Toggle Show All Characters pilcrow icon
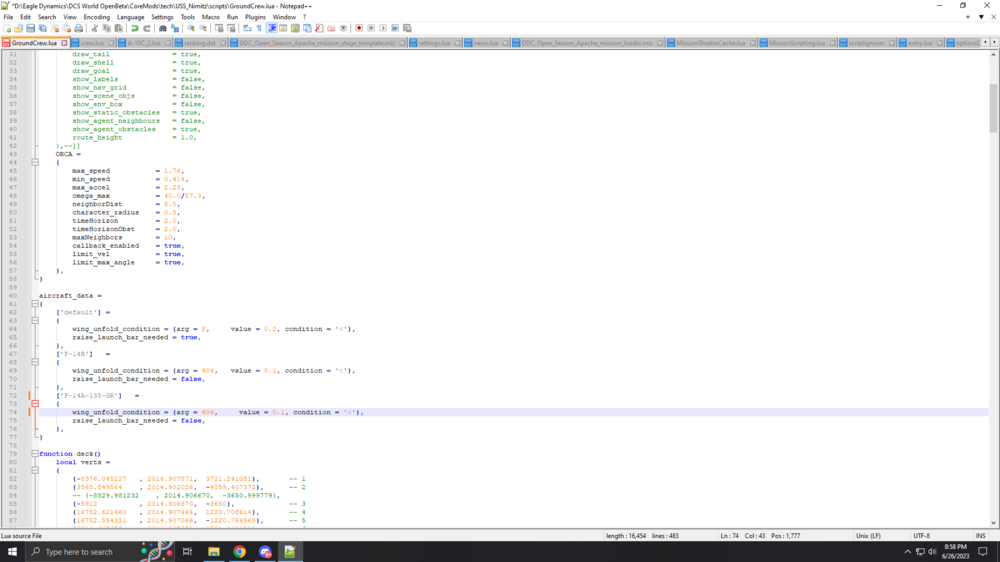Image resolution: width=1000 pixels, height=562 pixels. 259,28
